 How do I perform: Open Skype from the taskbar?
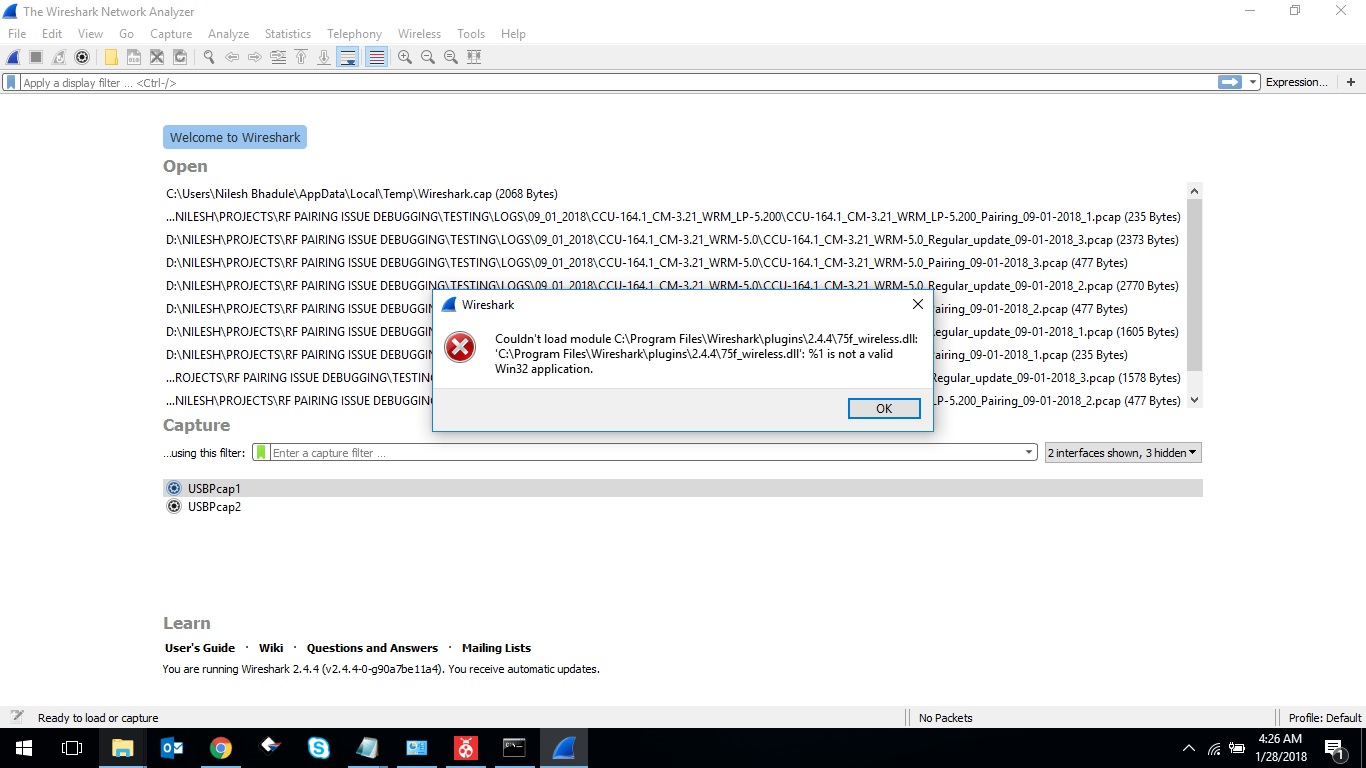pos(319,747)
